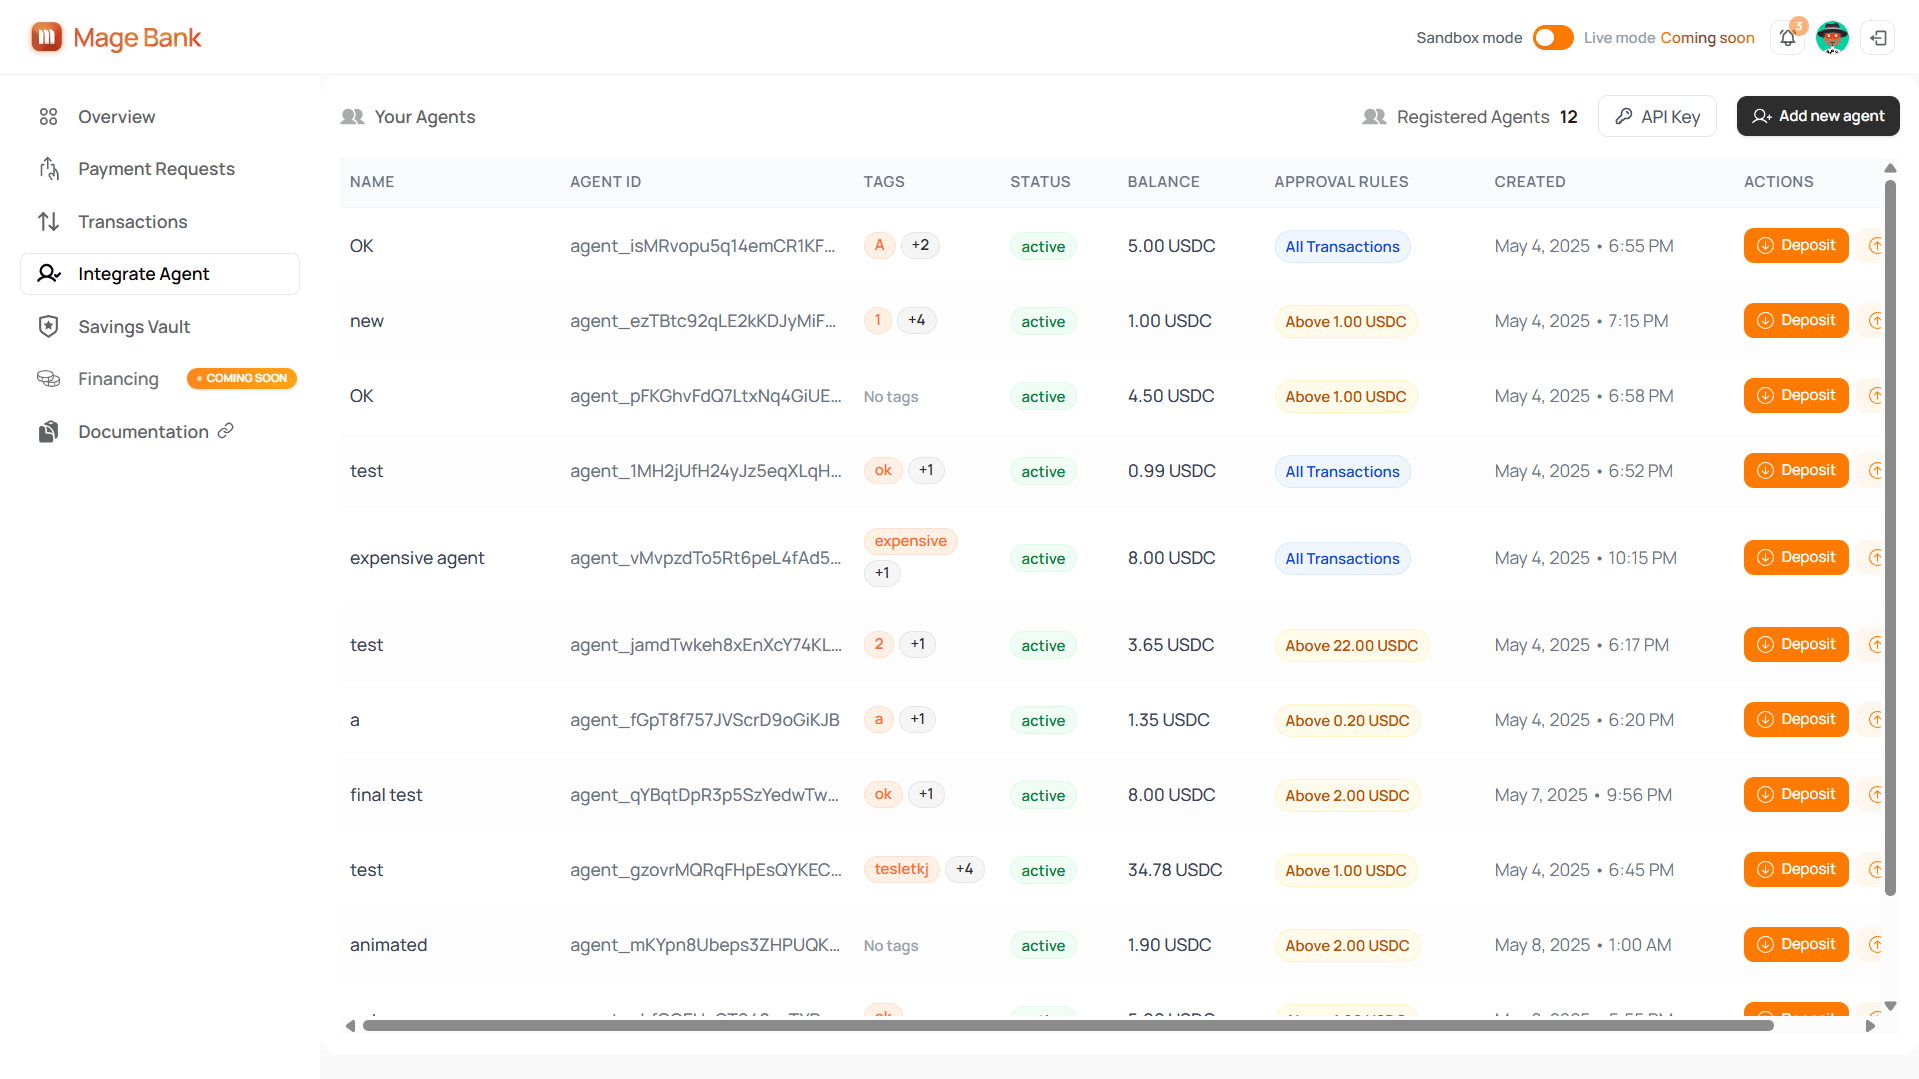
Task: Expand +1 tags in 0.99 USDC row
Action: (x=926, y=470)
